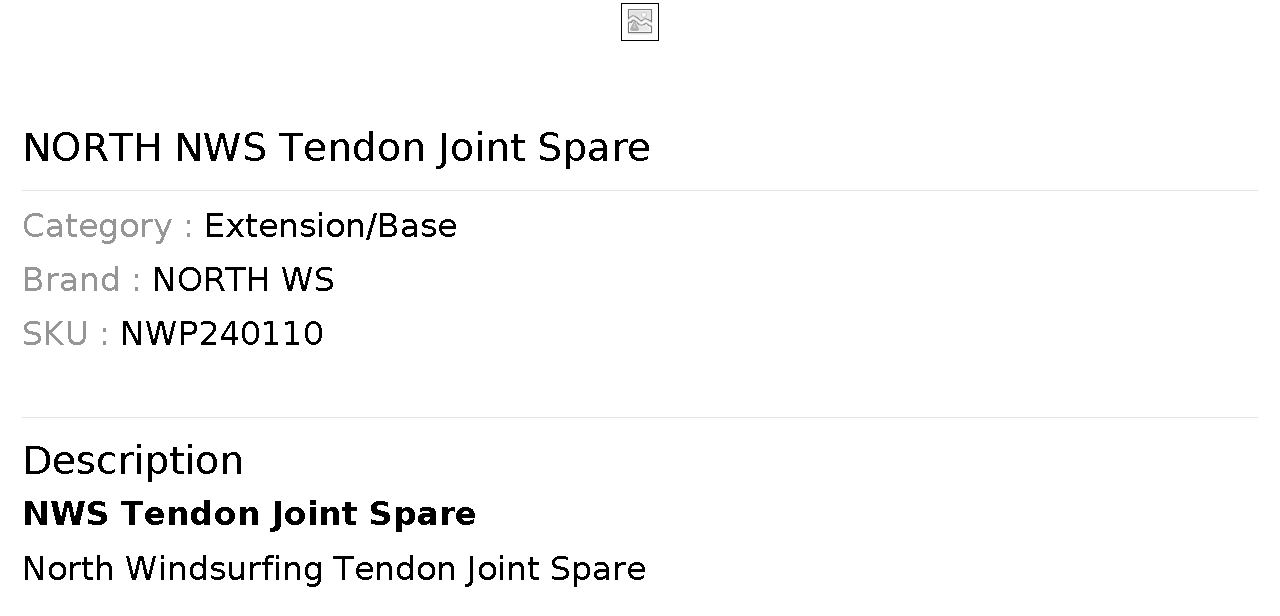This screenshot has width=1280, height=616.
Task: Click the 'Brand :' label
Action: [81, 280]
